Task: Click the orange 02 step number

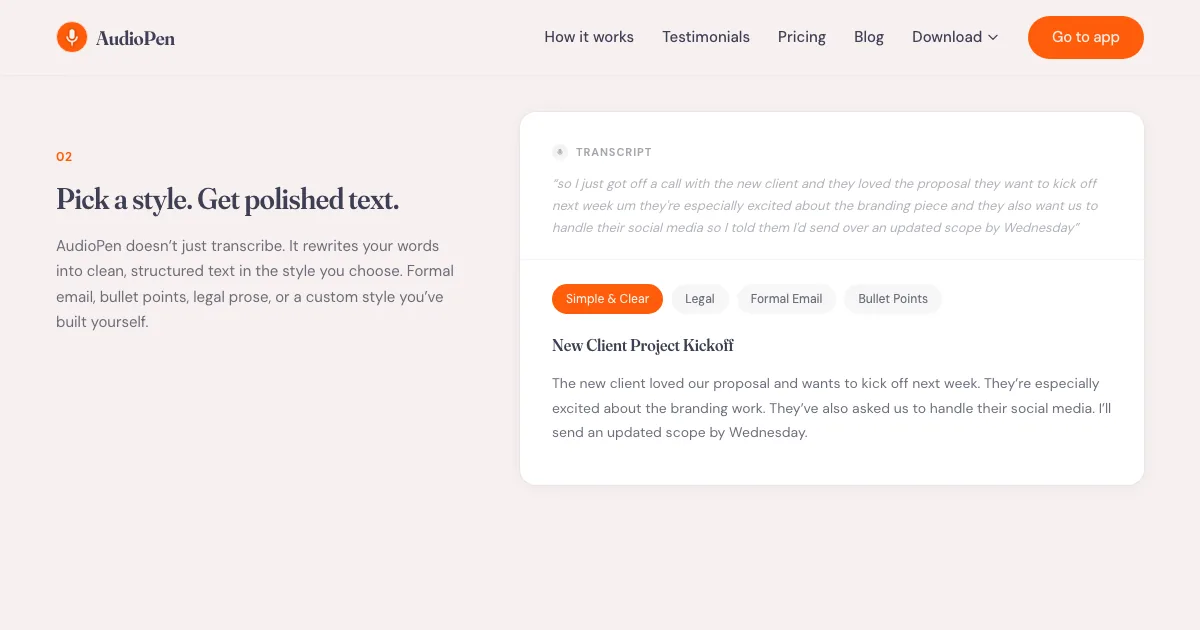Action: (x=64, y=157)
